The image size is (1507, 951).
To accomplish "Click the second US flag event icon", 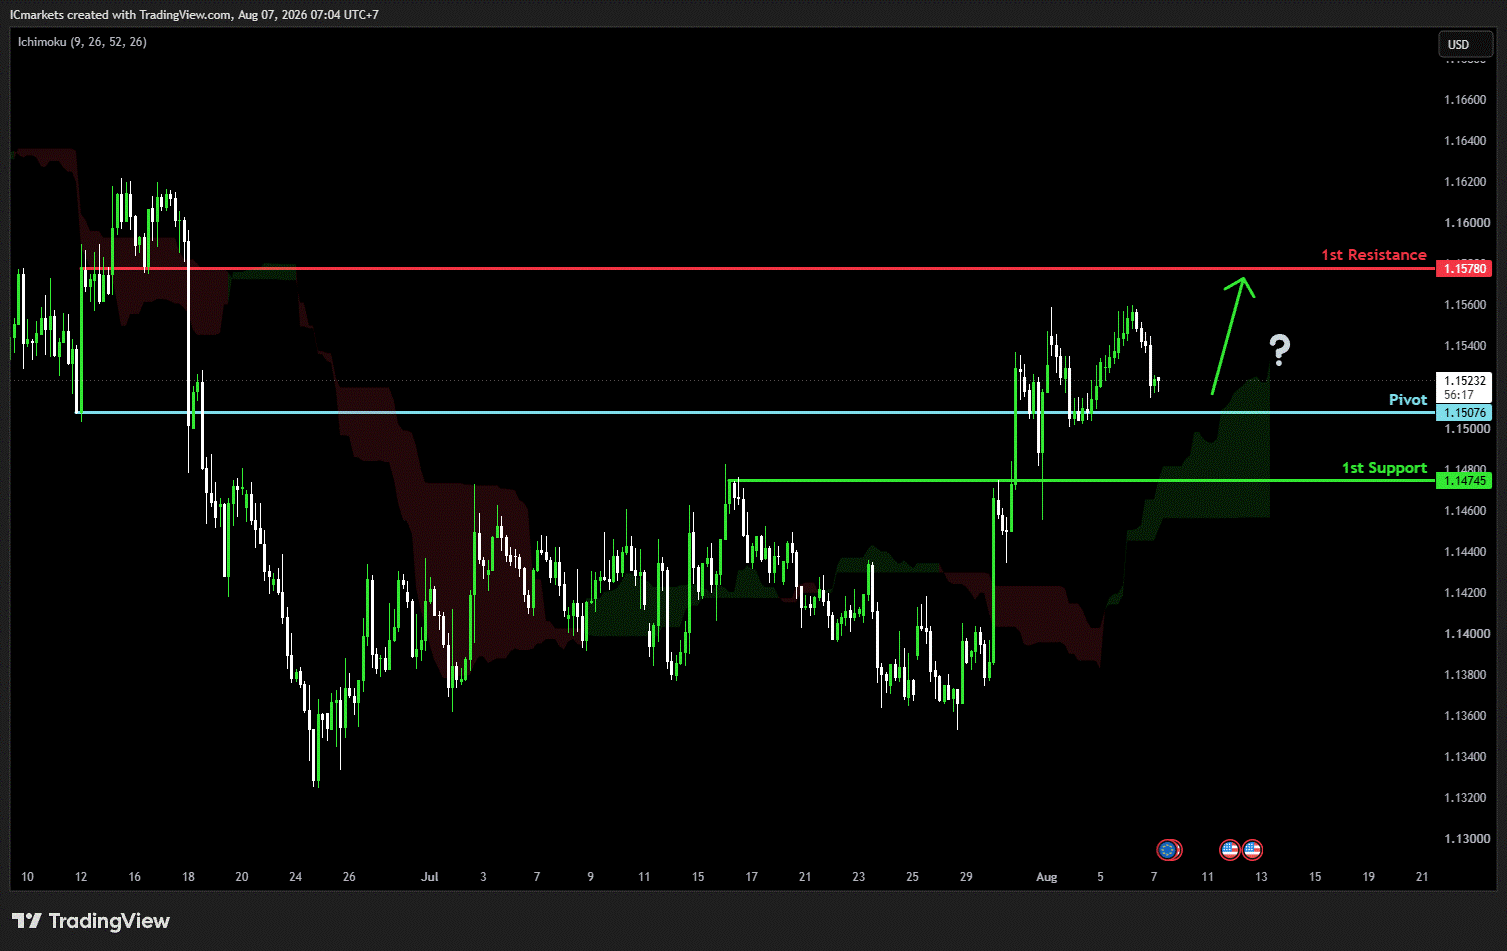I will point(1252,850).
